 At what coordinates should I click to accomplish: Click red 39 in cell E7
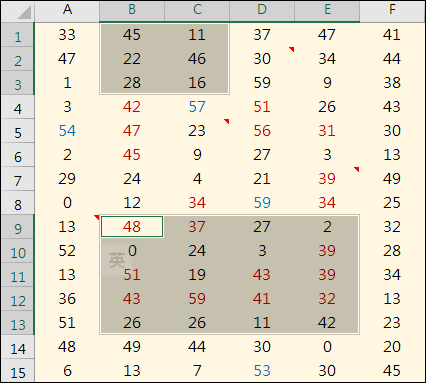tap(327, 179)
